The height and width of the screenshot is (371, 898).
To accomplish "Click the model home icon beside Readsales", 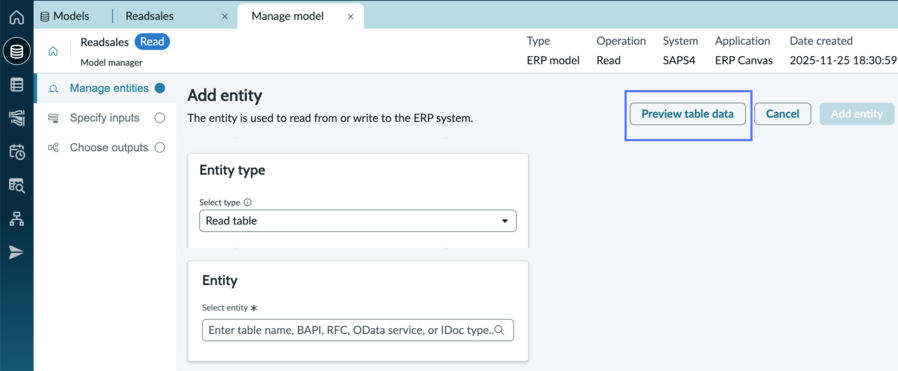I will click(53, 52).
